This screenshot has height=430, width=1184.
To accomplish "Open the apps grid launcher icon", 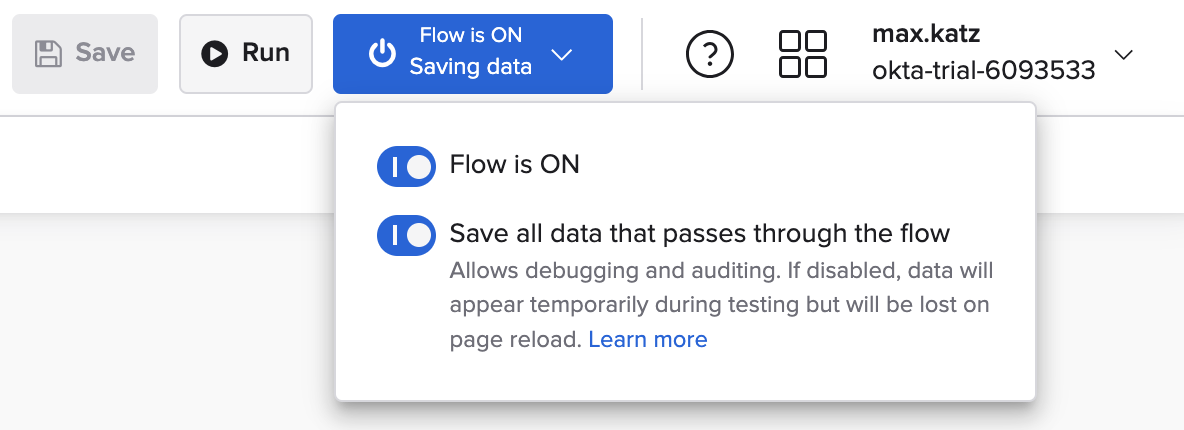I will (x=802, y=54).
